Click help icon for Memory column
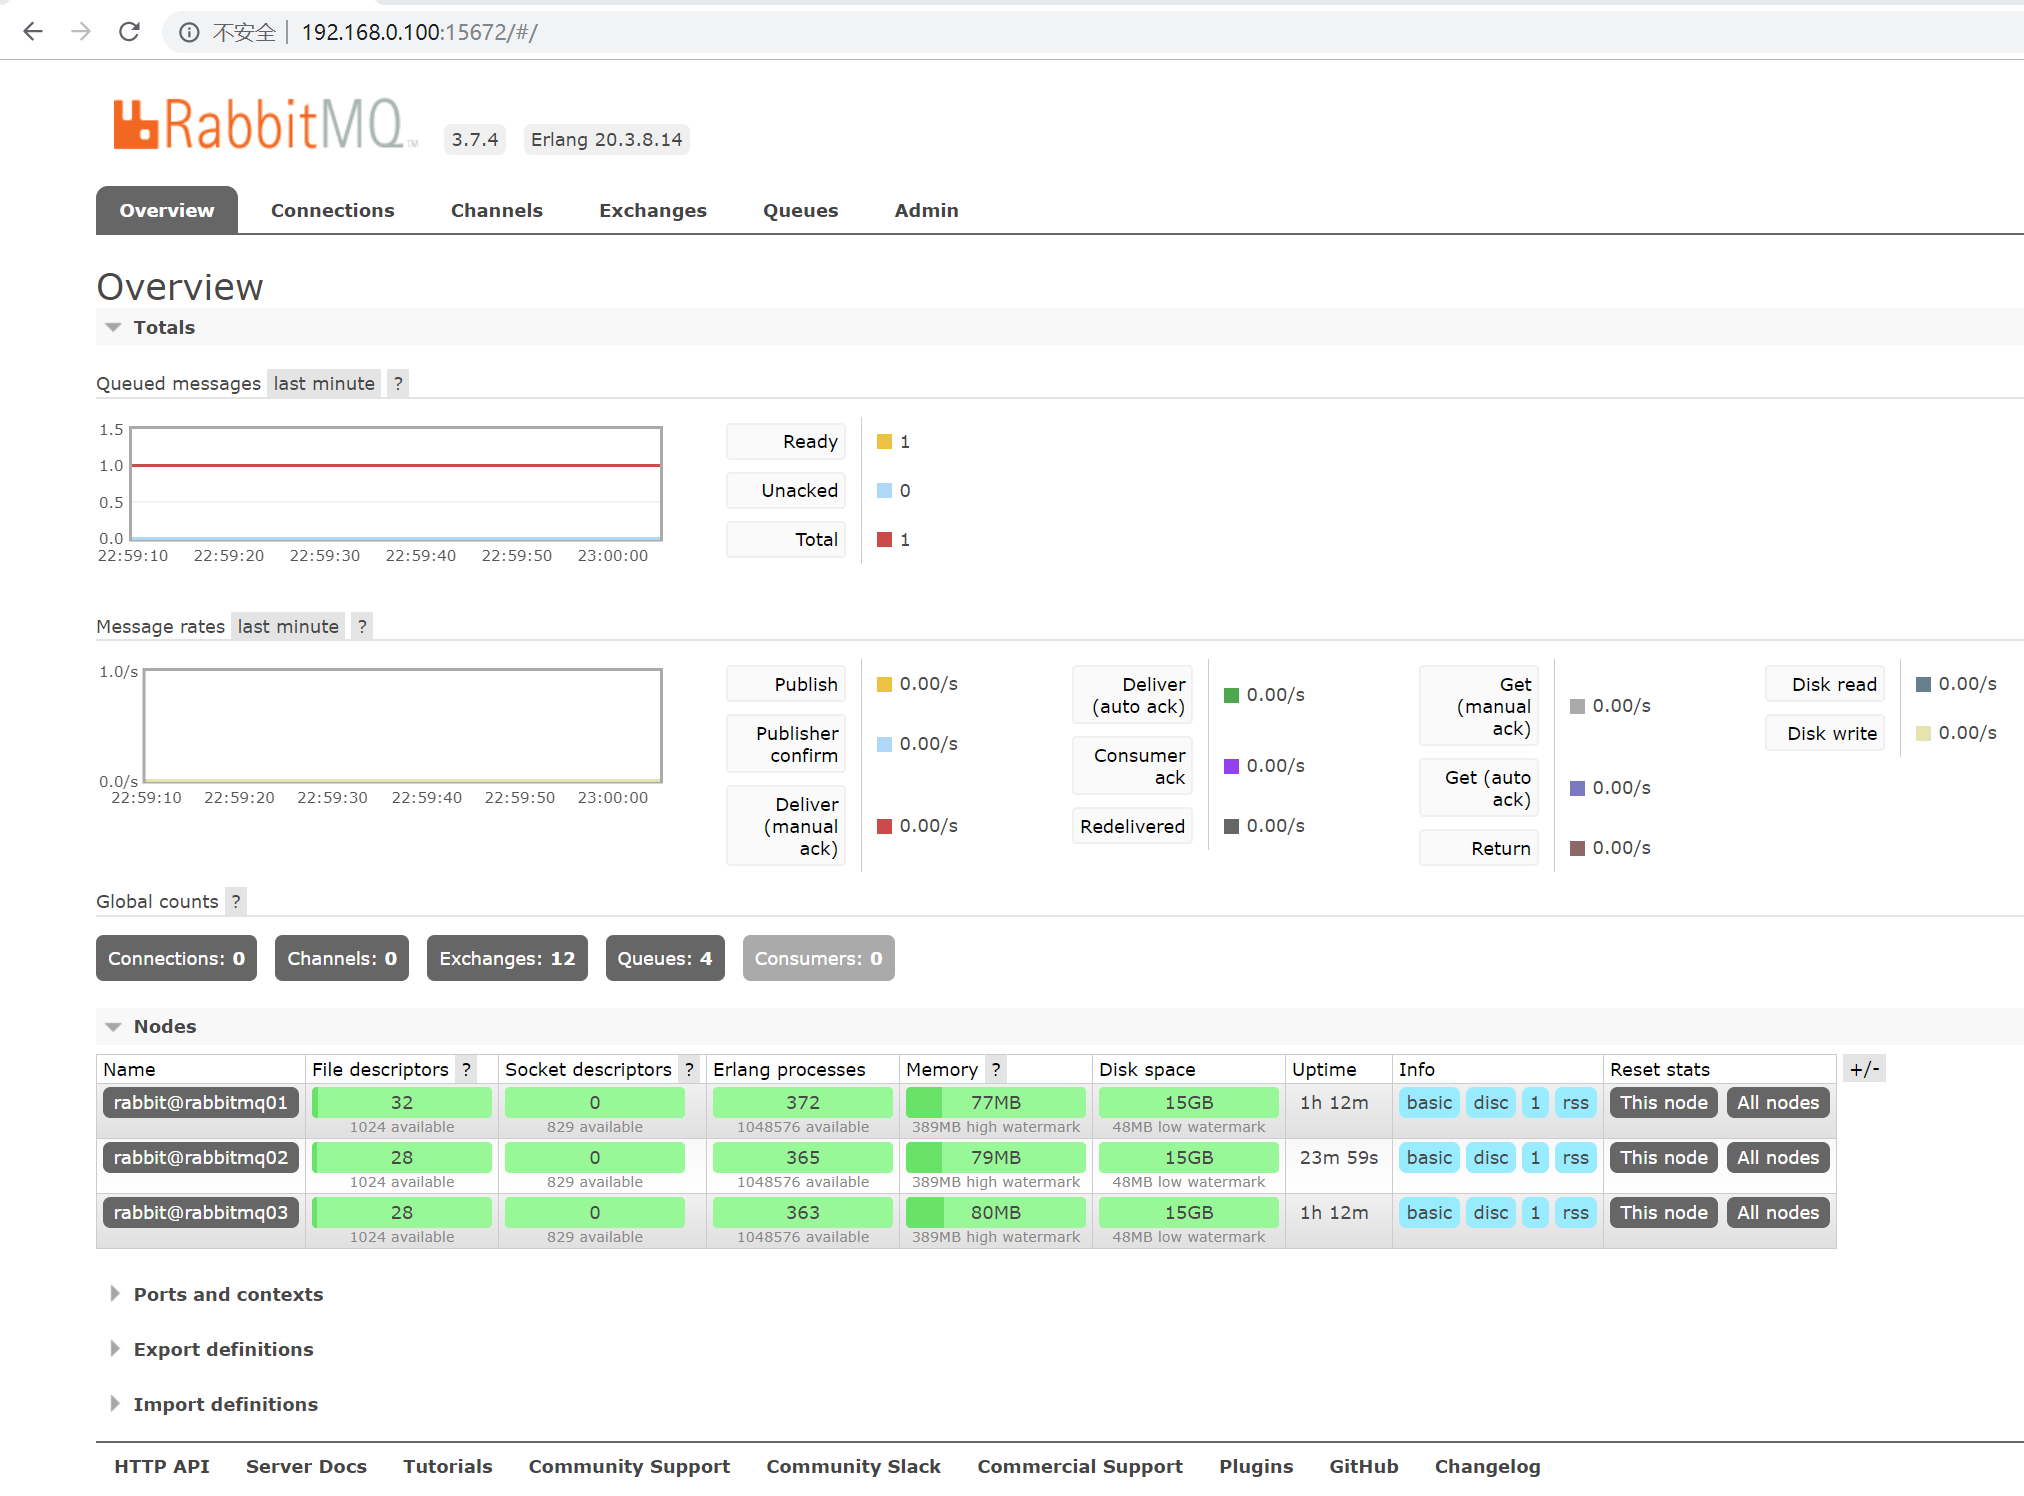This screenshot has height=1496, width=2024. [996, 1069]
